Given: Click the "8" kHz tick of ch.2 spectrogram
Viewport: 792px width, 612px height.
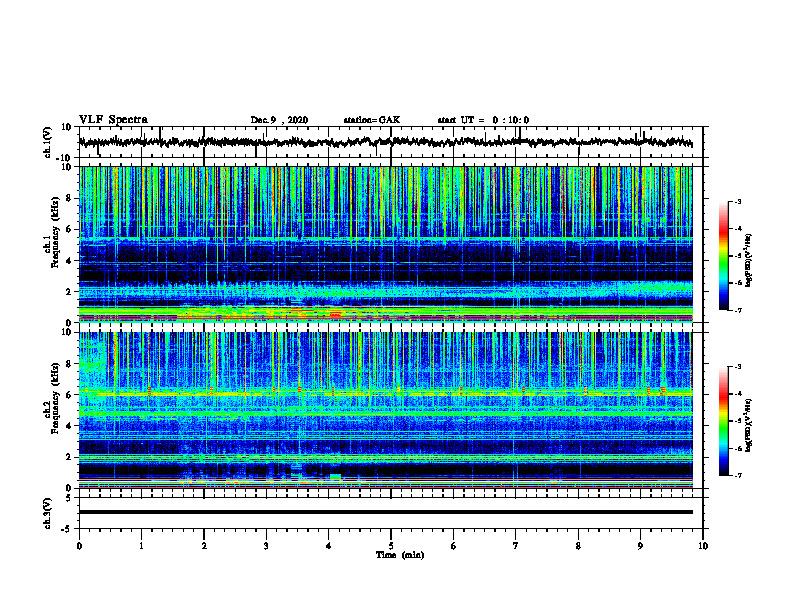Looking at the screenshot, I should 70,364.
